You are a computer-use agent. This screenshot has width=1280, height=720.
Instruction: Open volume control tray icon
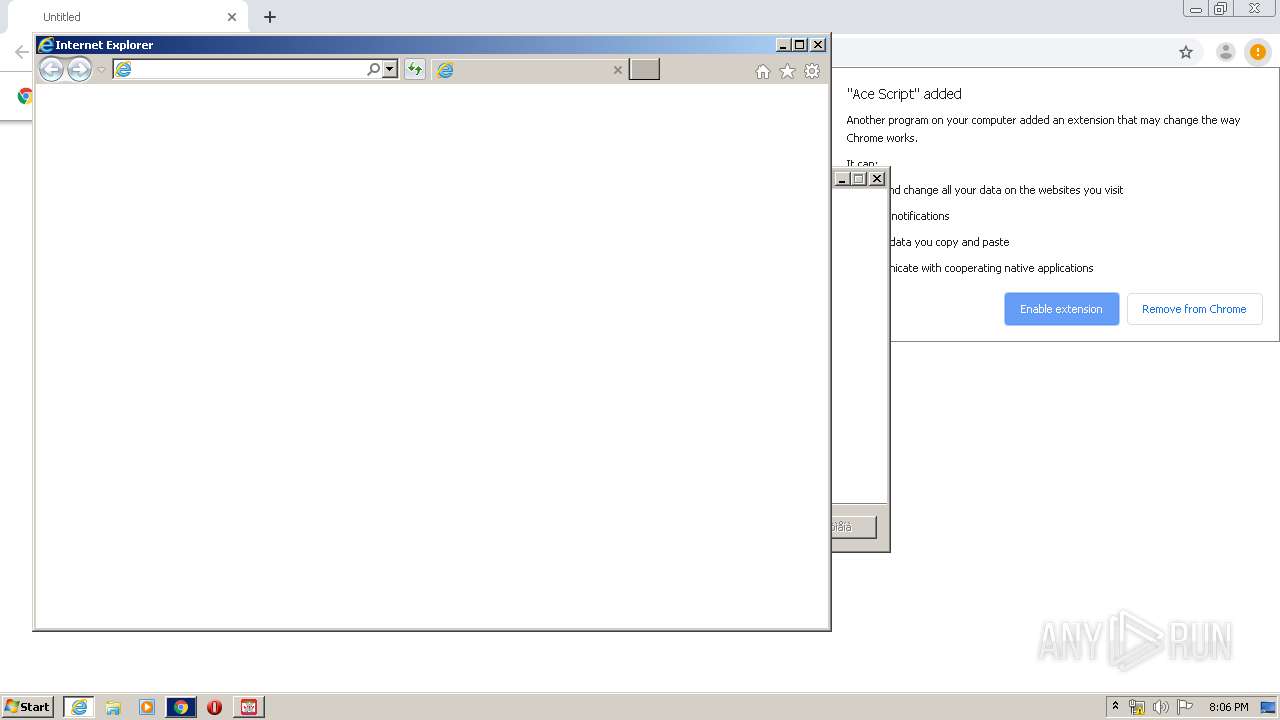coord(1160,707)
